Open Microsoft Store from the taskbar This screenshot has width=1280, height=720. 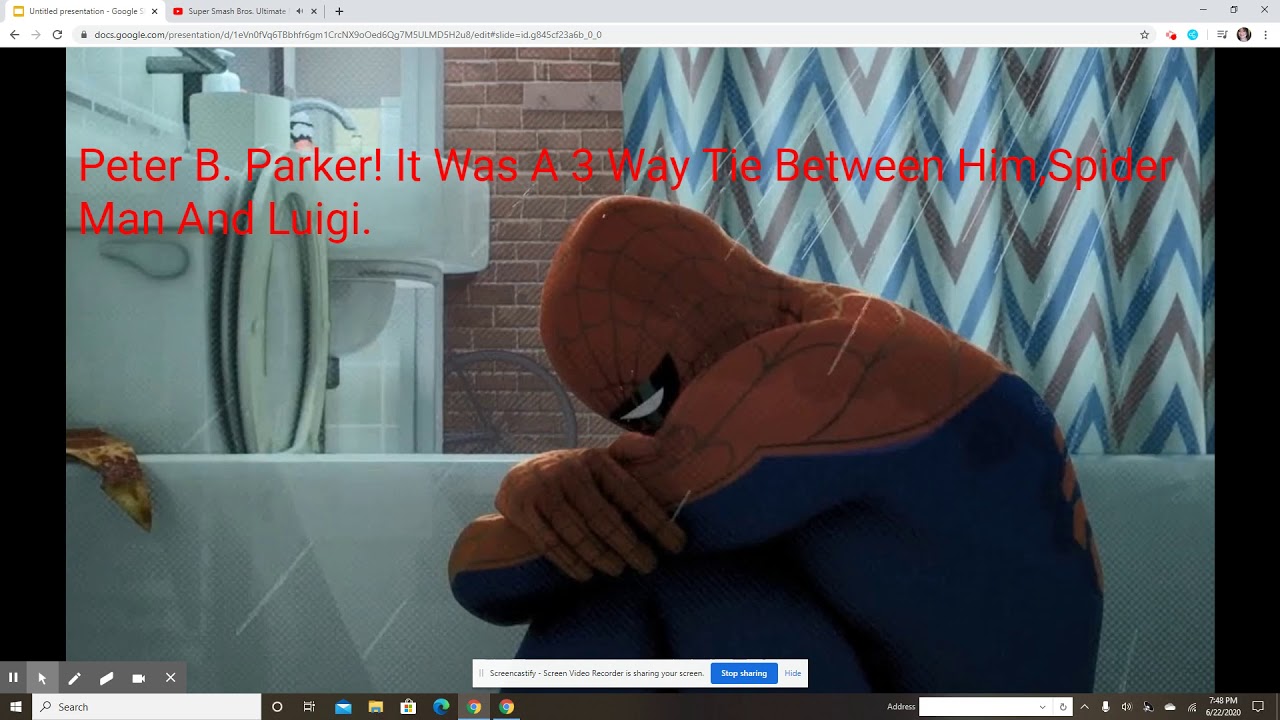408,707
